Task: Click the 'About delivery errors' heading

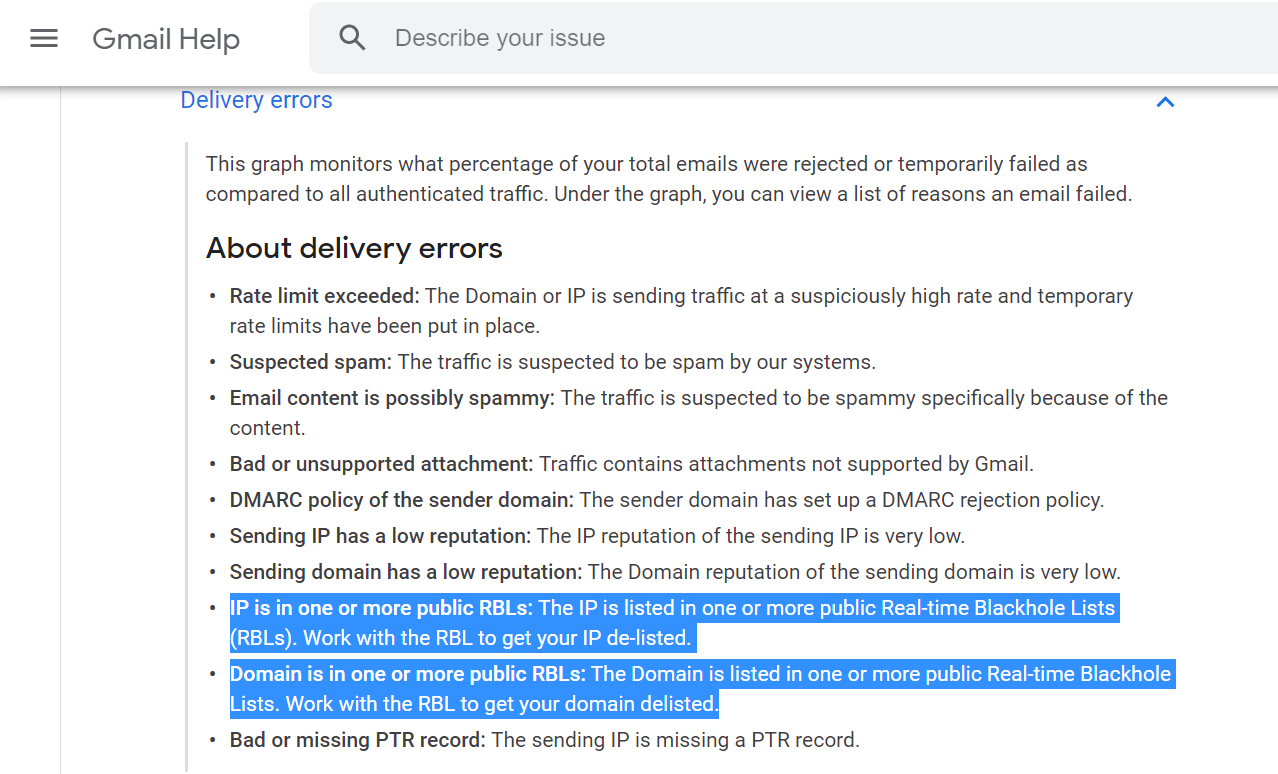Action: pos(354,248)
